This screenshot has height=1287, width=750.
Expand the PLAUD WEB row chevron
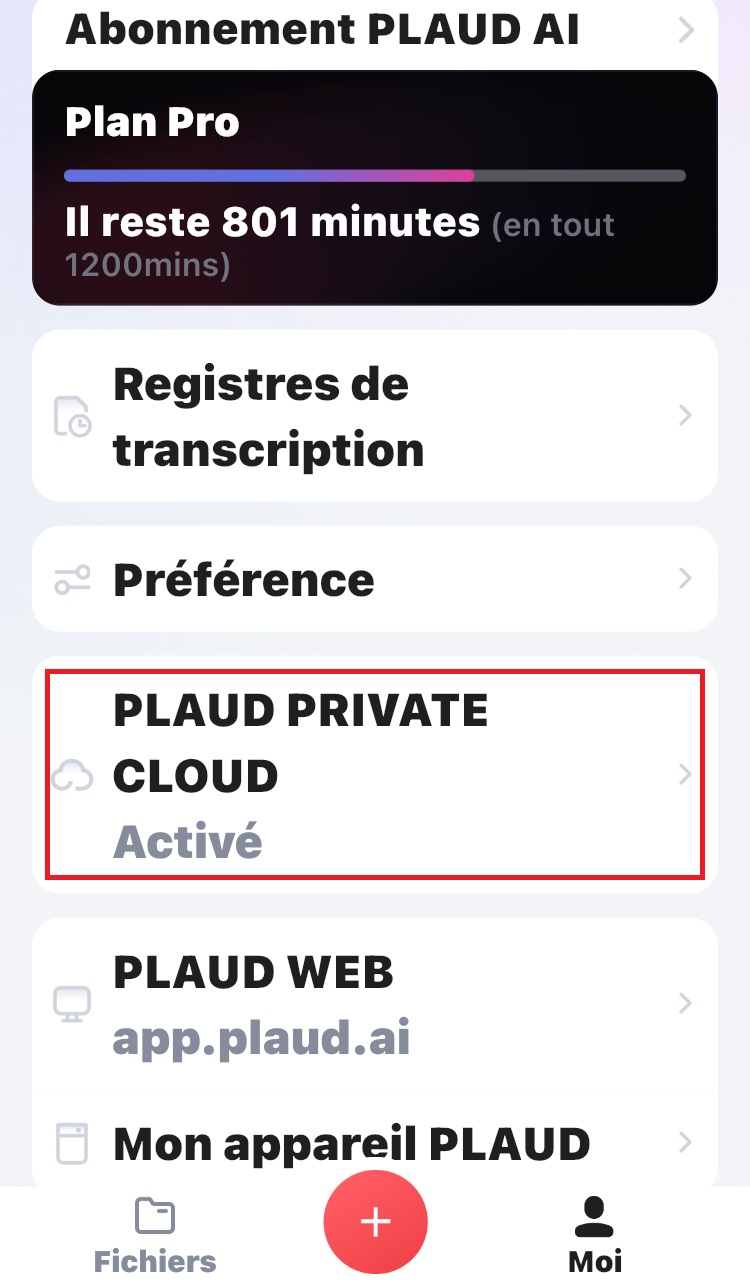(685, 1003)
